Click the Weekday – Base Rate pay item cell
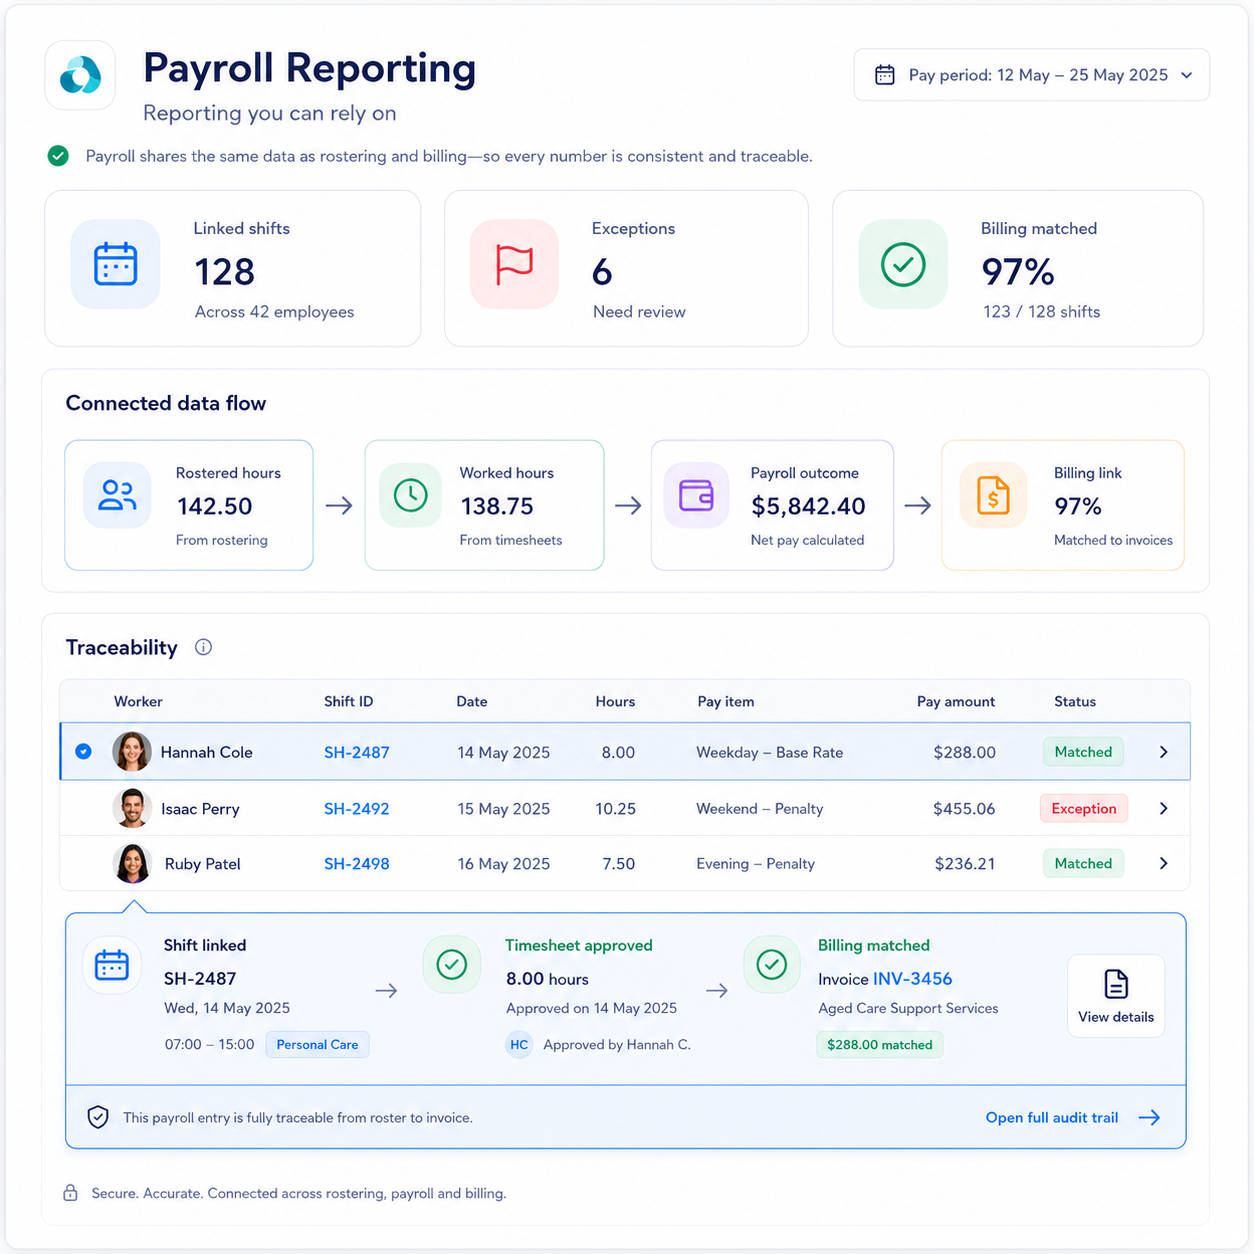 (x=770, y=752)
